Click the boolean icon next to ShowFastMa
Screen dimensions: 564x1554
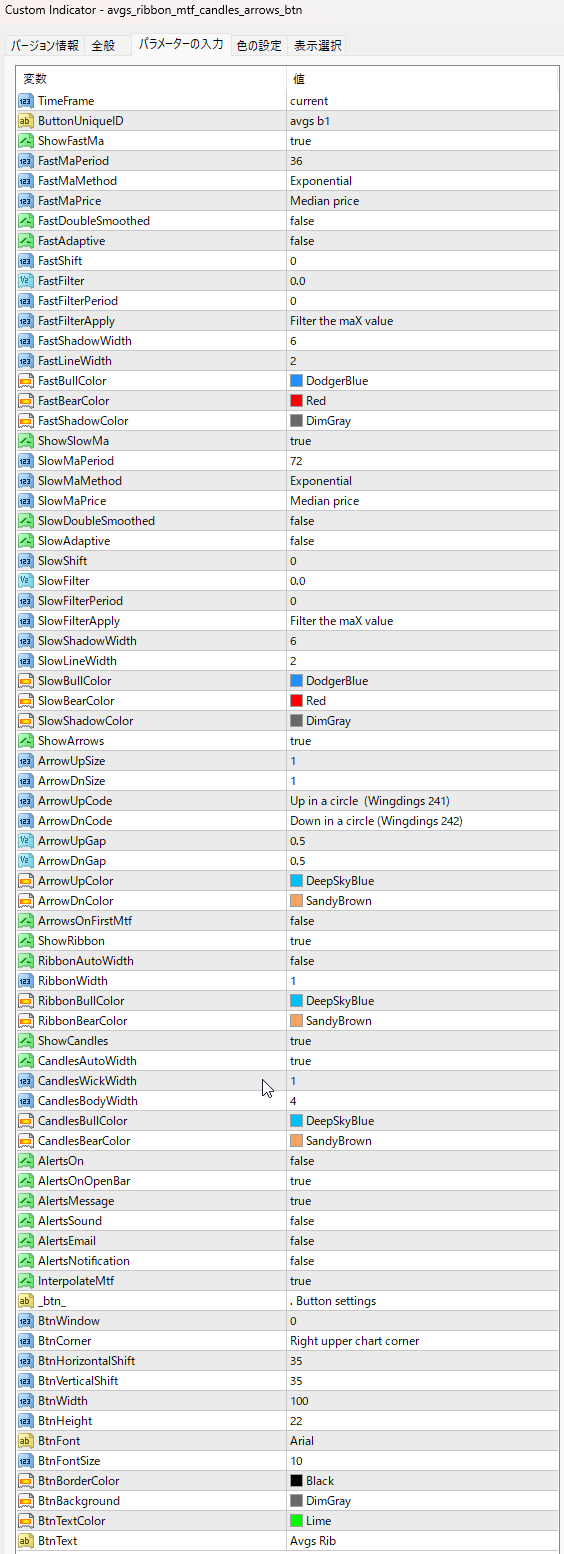pos(26,141)
